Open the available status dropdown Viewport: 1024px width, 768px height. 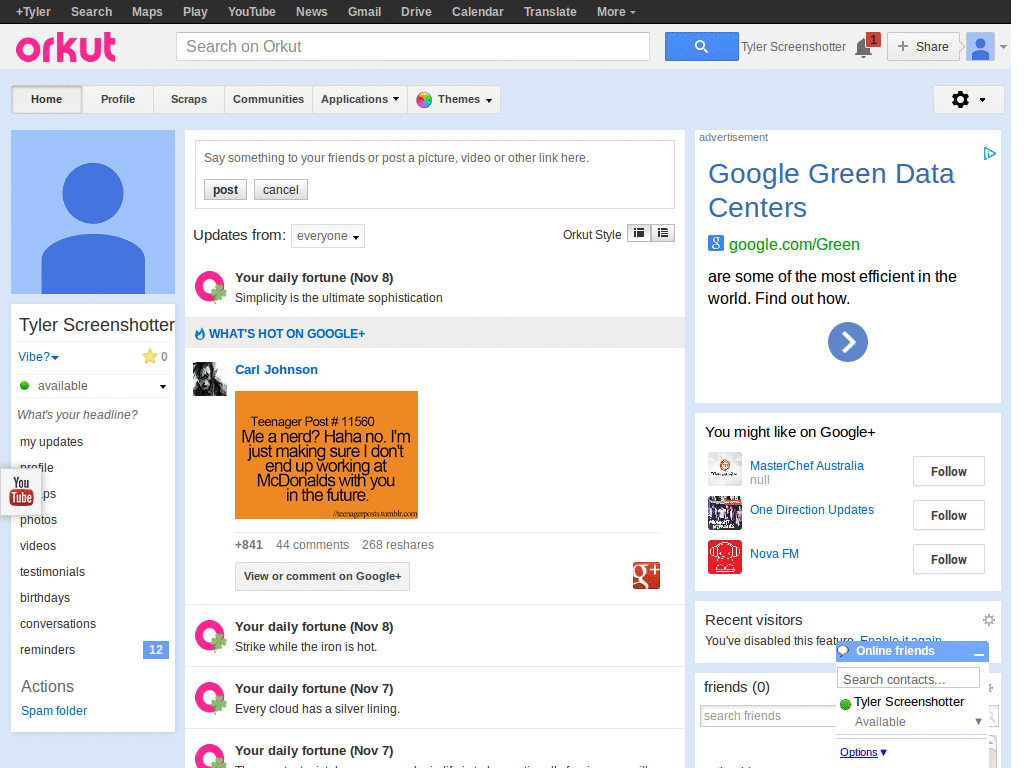(163, 387)
